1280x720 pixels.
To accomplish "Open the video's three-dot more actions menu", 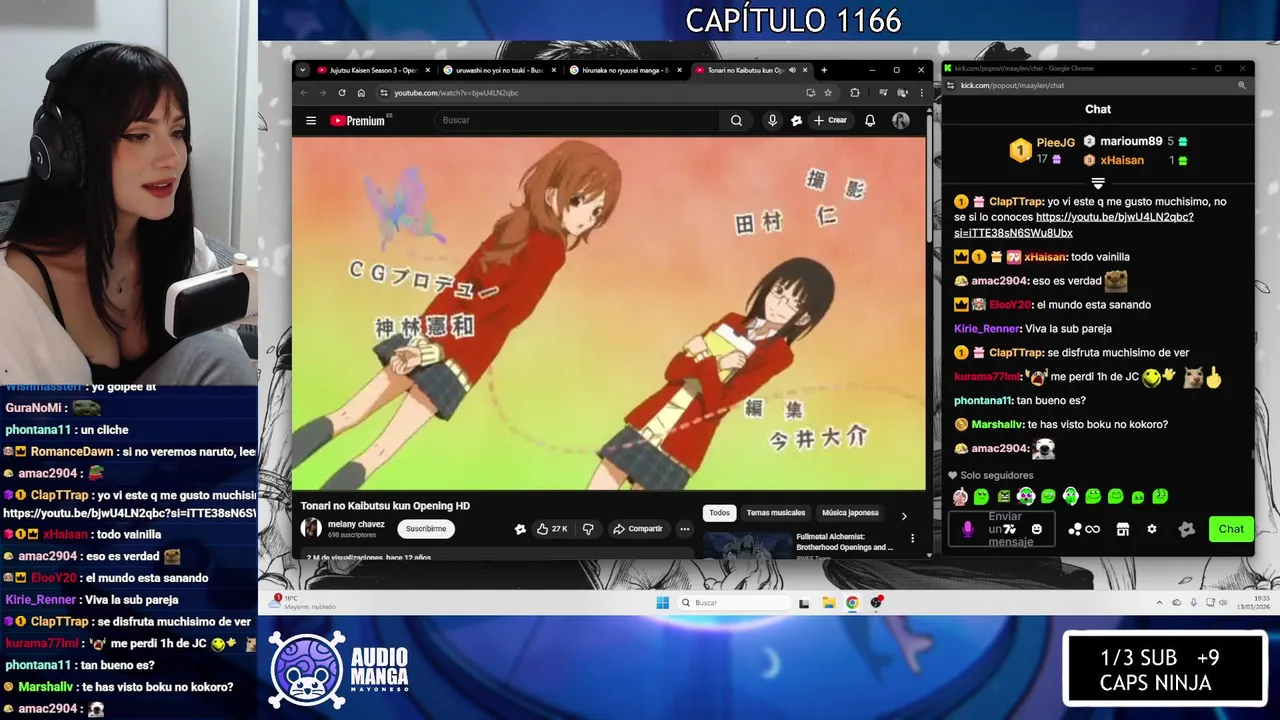I will pyautogui.click(x=685, y=529).
